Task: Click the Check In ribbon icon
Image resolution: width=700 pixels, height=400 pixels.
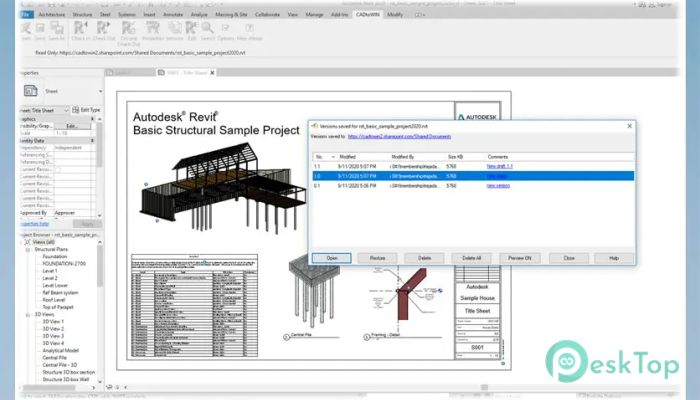Action: pos(81,28)
